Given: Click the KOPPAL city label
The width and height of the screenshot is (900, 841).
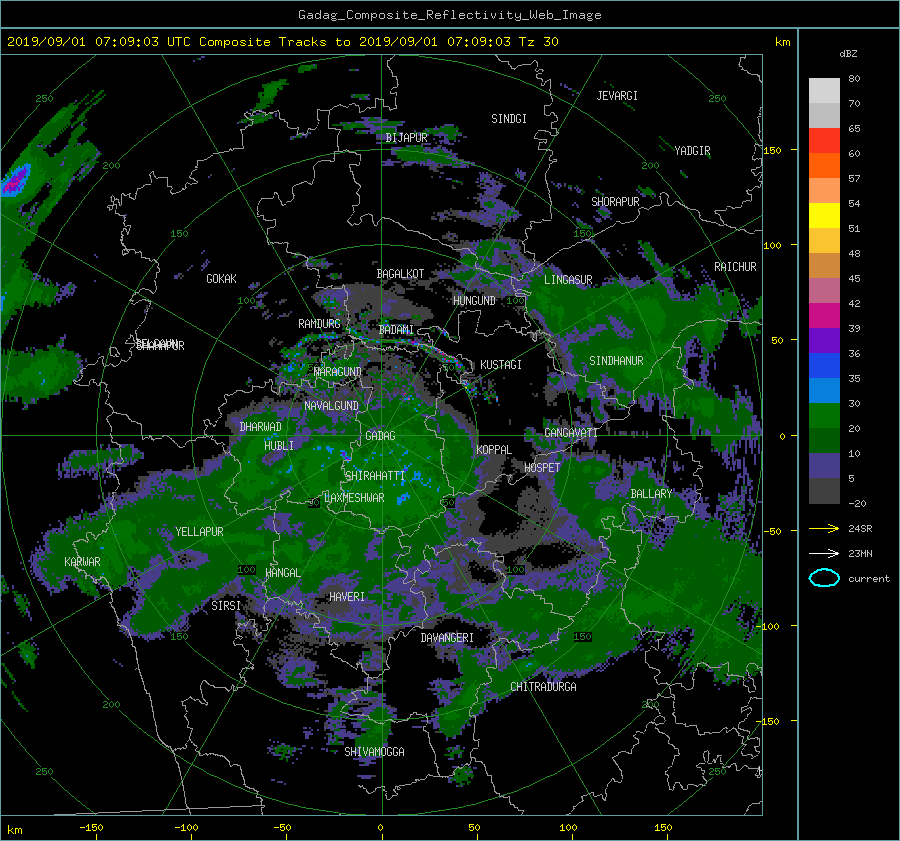Looking at the screenshot, I should (x=494, y=449).
